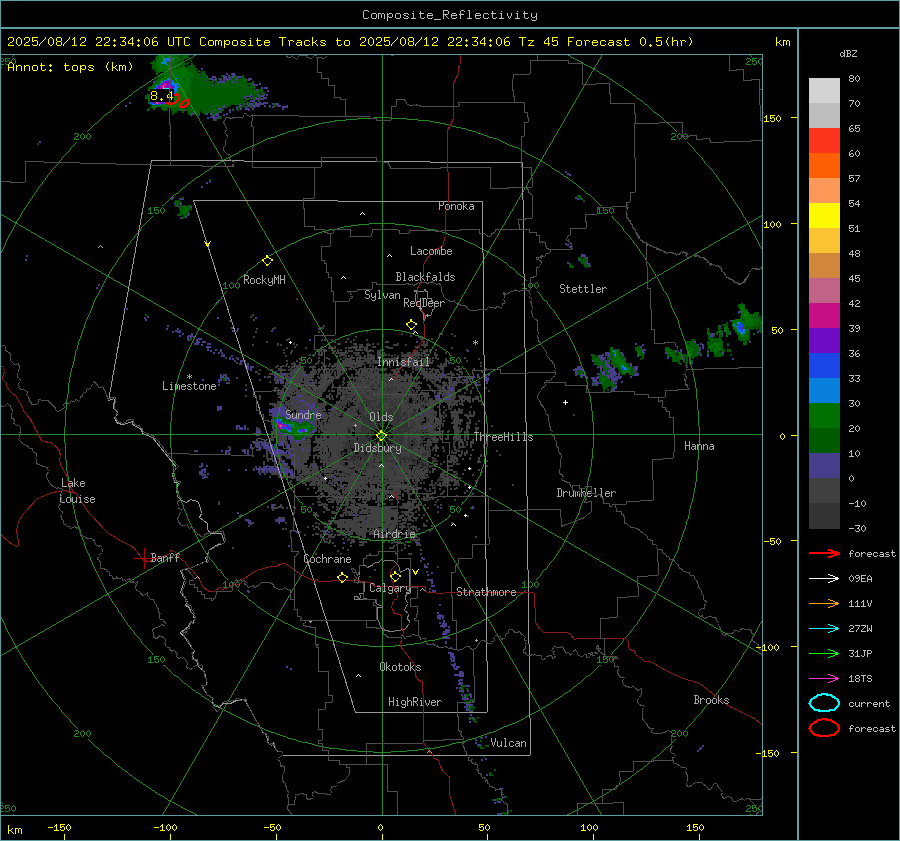Click the magenta 18TS arrow symbol
The height and width of the screenshot is (841, 900).
pyautogui.click(x=824, y=679)
